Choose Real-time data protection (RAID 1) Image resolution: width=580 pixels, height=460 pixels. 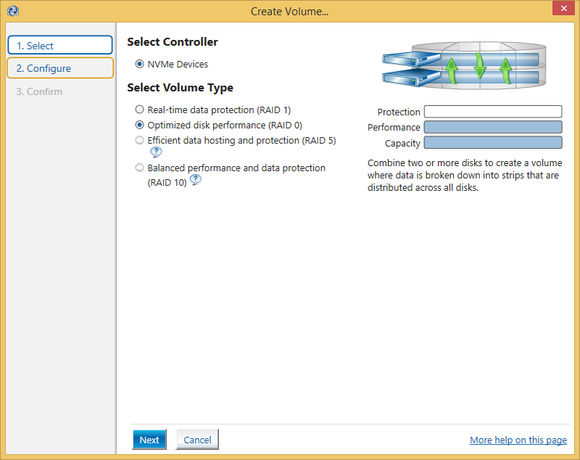(x=139, y=109)
